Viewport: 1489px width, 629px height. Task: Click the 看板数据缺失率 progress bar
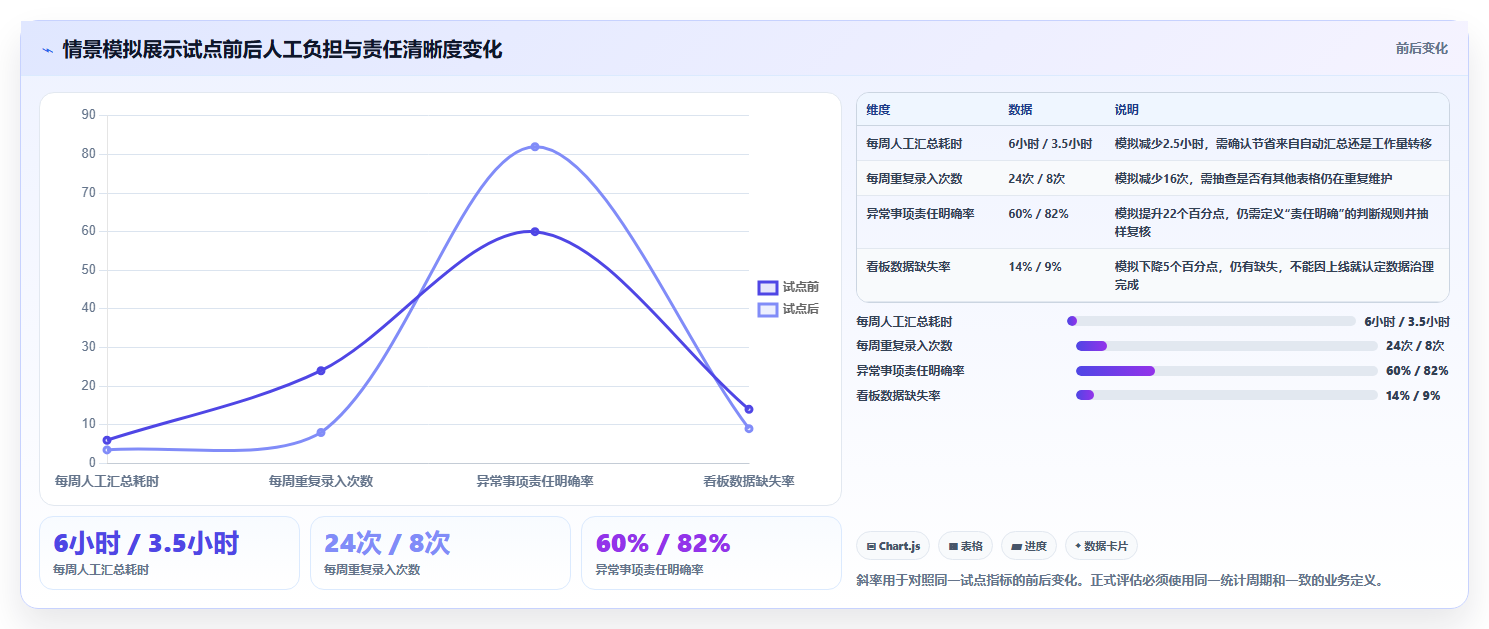tap(1226, 395)
